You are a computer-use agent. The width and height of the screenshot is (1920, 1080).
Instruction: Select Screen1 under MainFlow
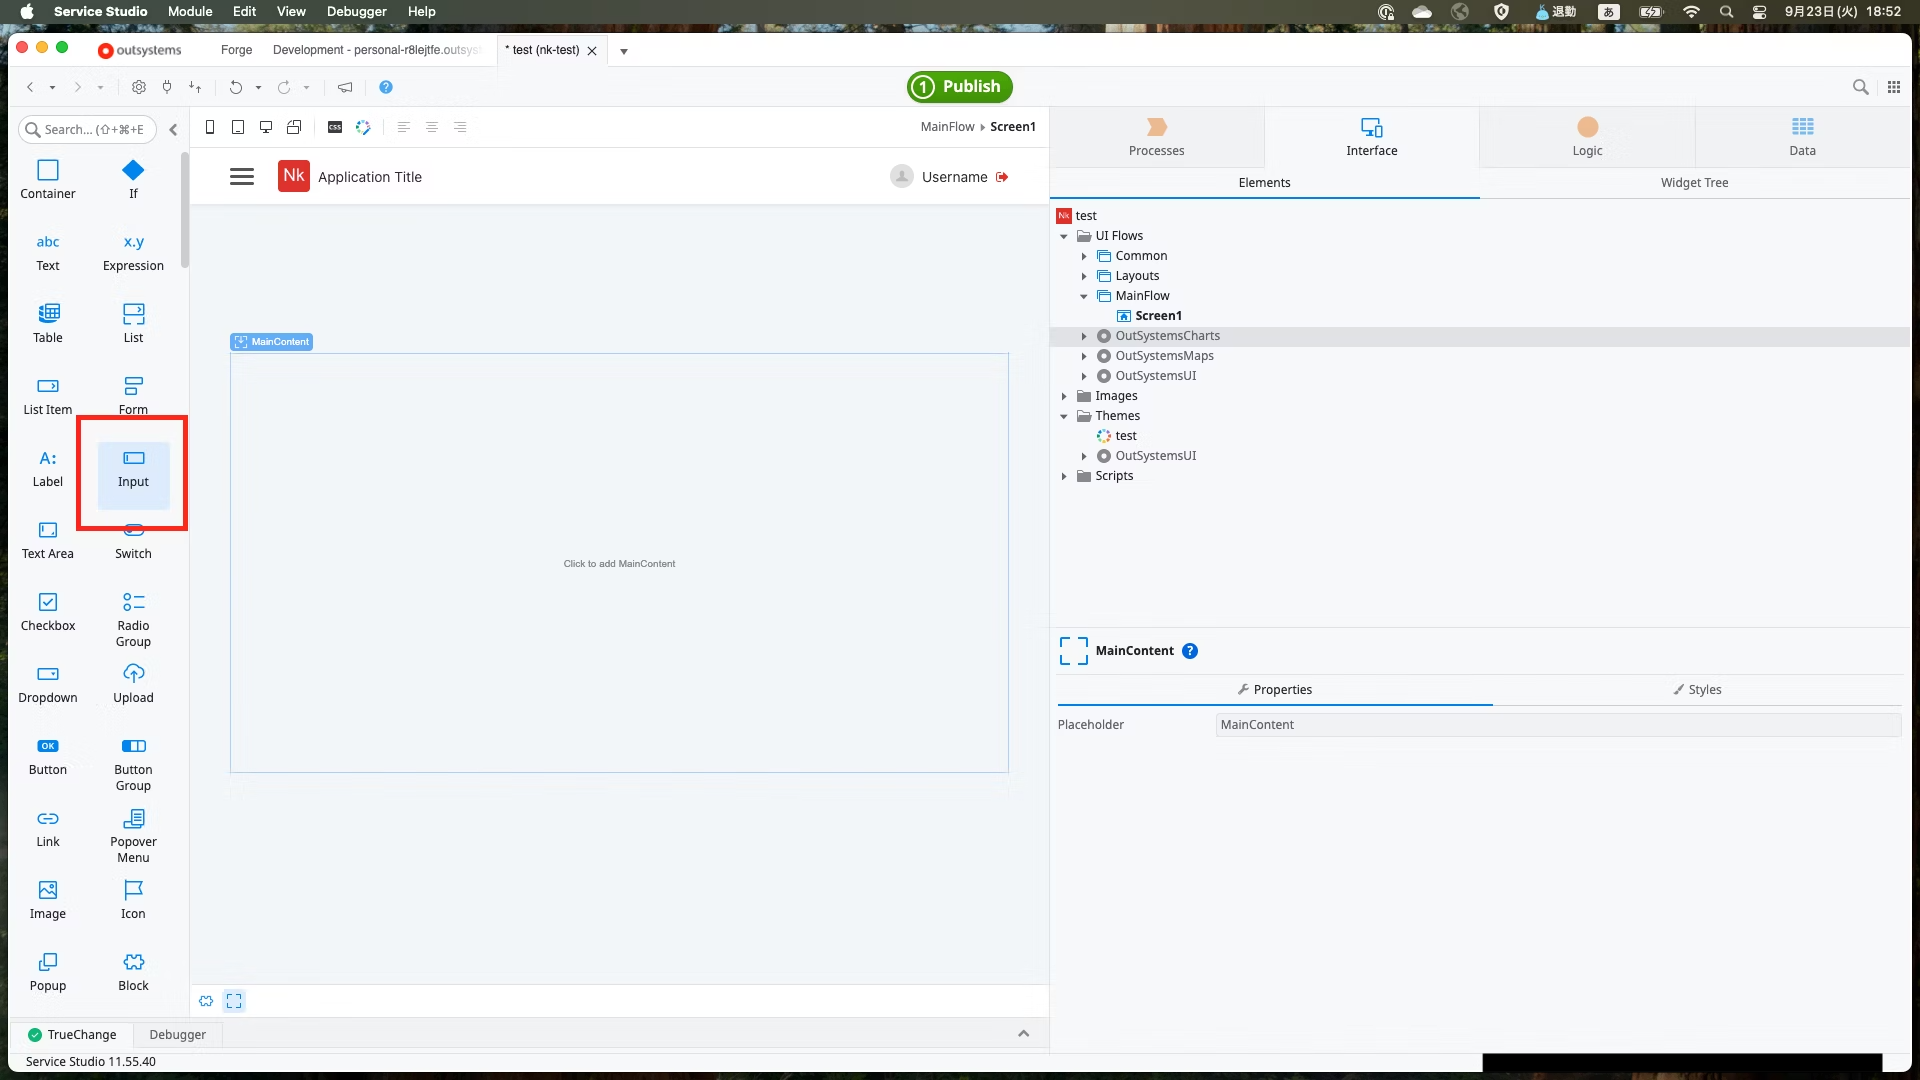click(x=1158, y=315)
